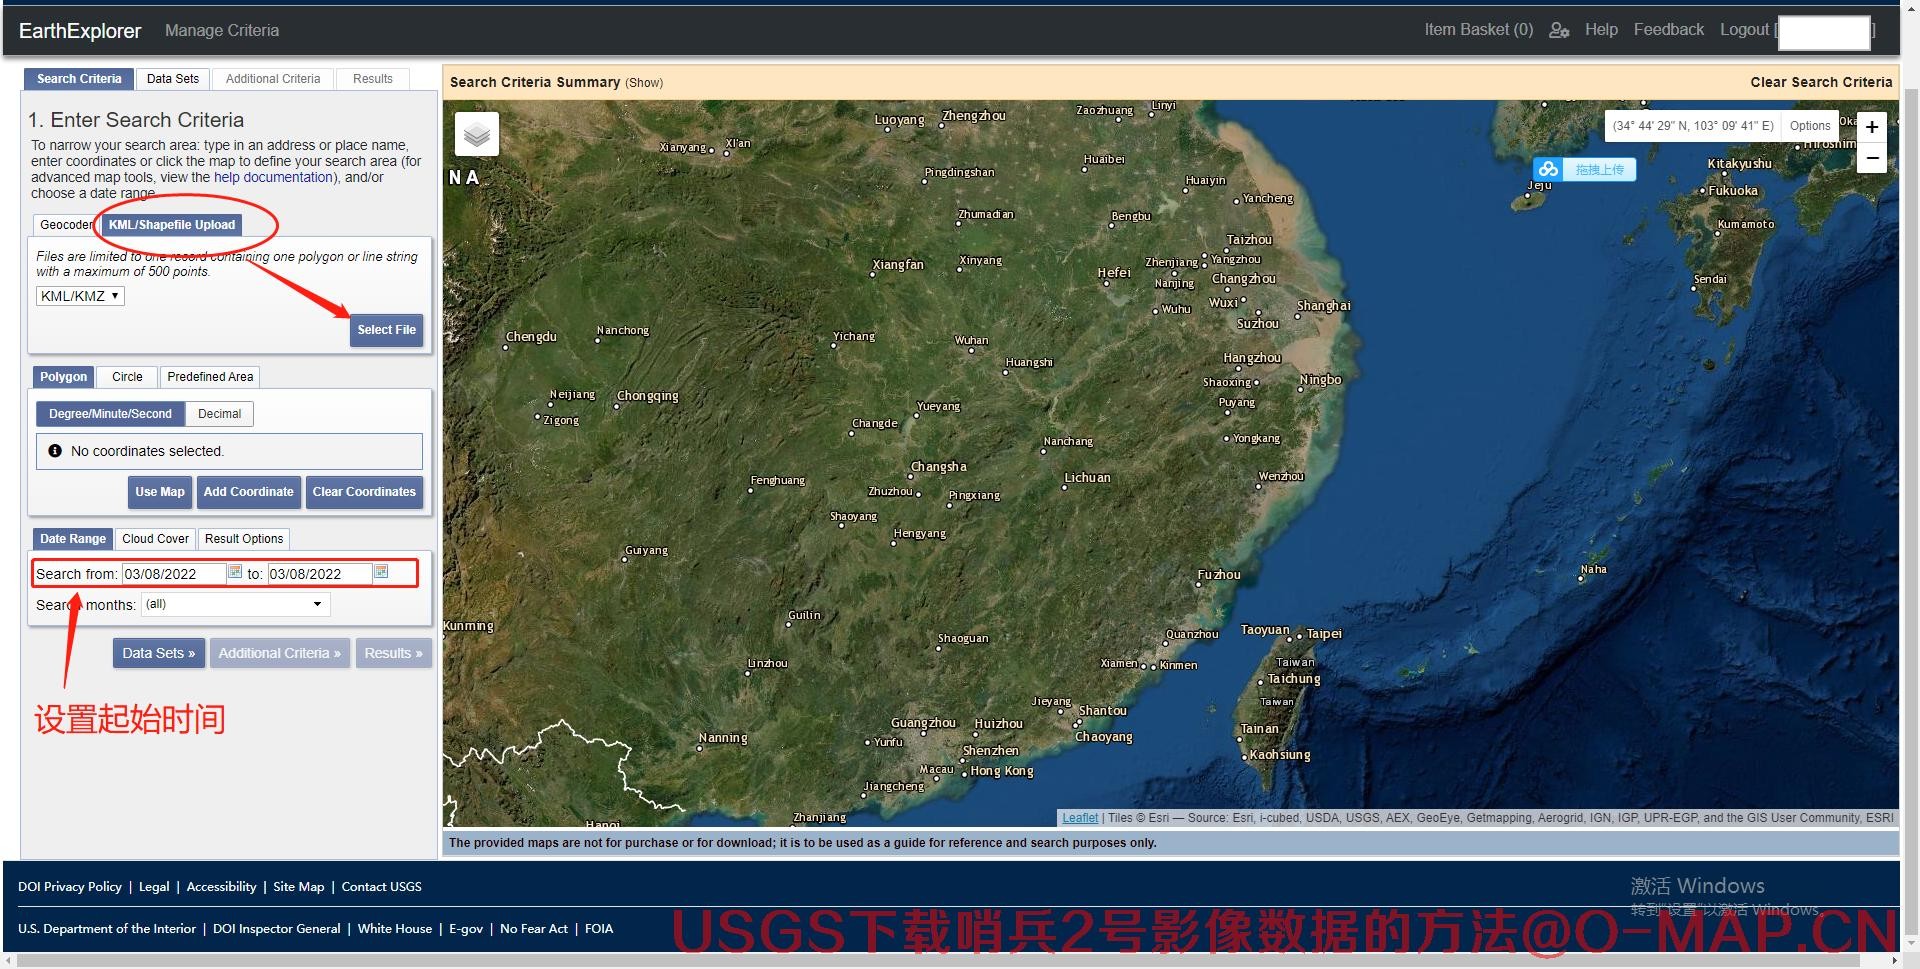Open the Search months dropdown
1920x969 pixels.
235,604
